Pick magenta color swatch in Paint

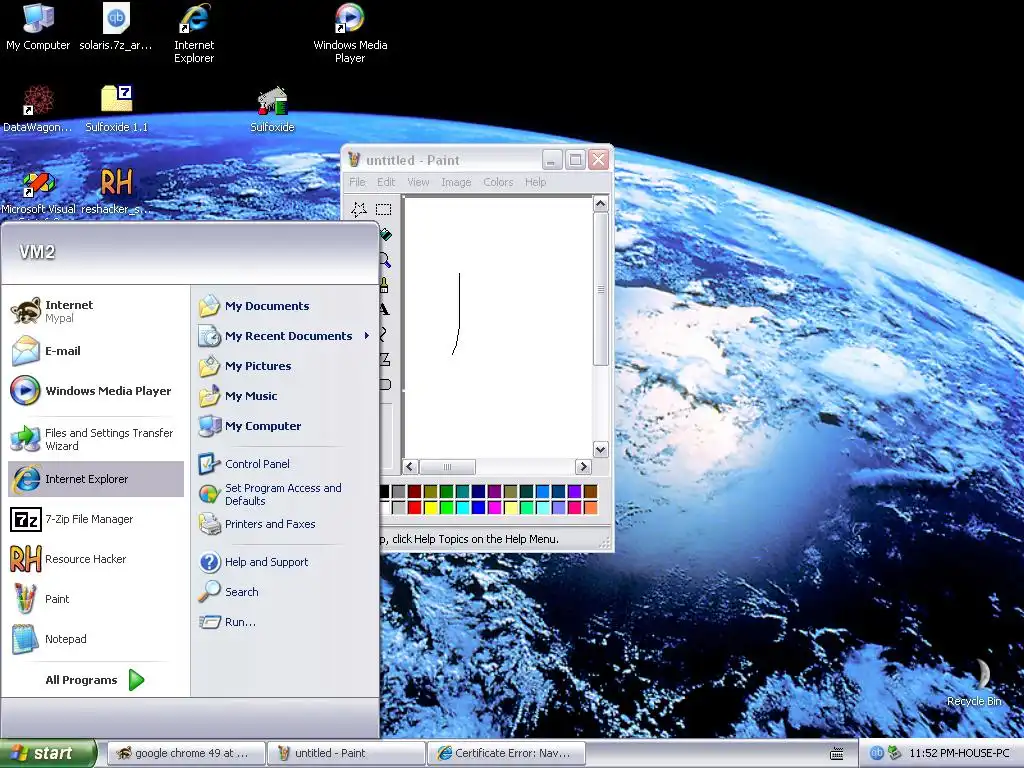(x=494, y=507)
